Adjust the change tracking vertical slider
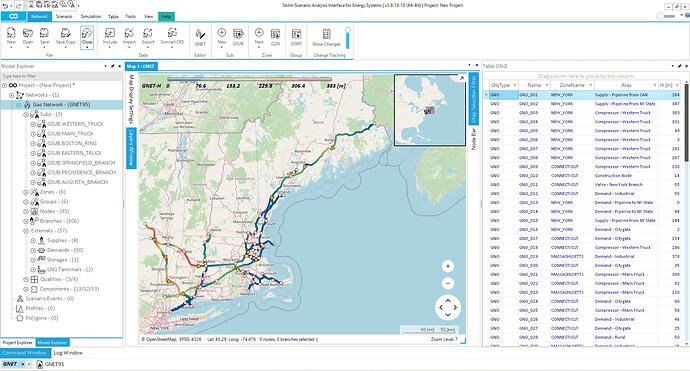Image resolution: width=690 pixels, height=371 pixels. click(x=348, y=38)
